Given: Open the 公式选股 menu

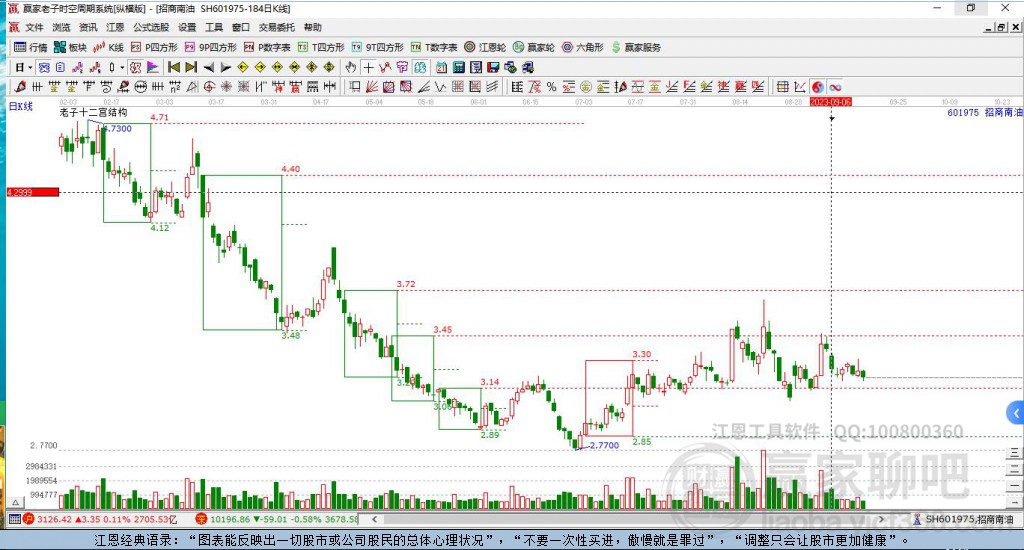Looking at the screenshot, I should click(x=151, y=27).
